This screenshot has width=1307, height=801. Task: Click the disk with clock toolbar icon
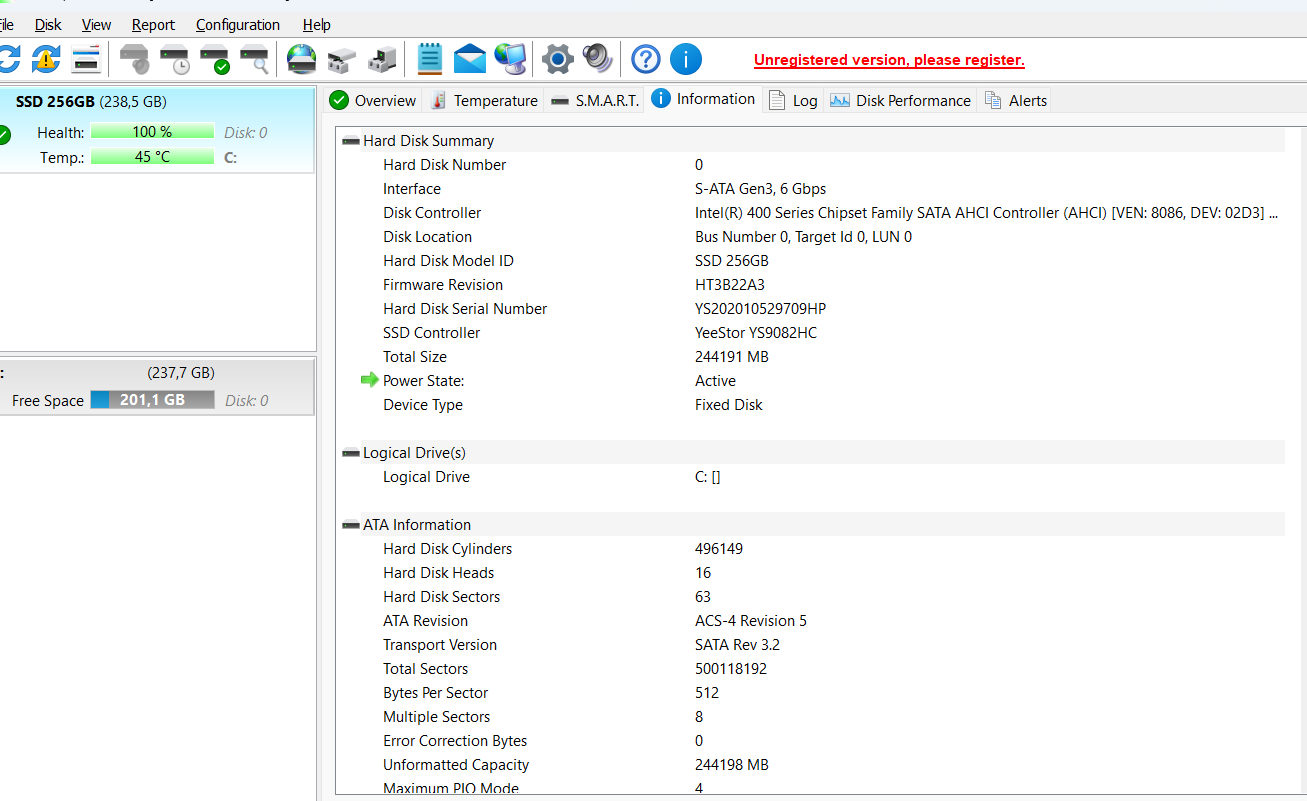pyautogui.click(x=175, y=59)
